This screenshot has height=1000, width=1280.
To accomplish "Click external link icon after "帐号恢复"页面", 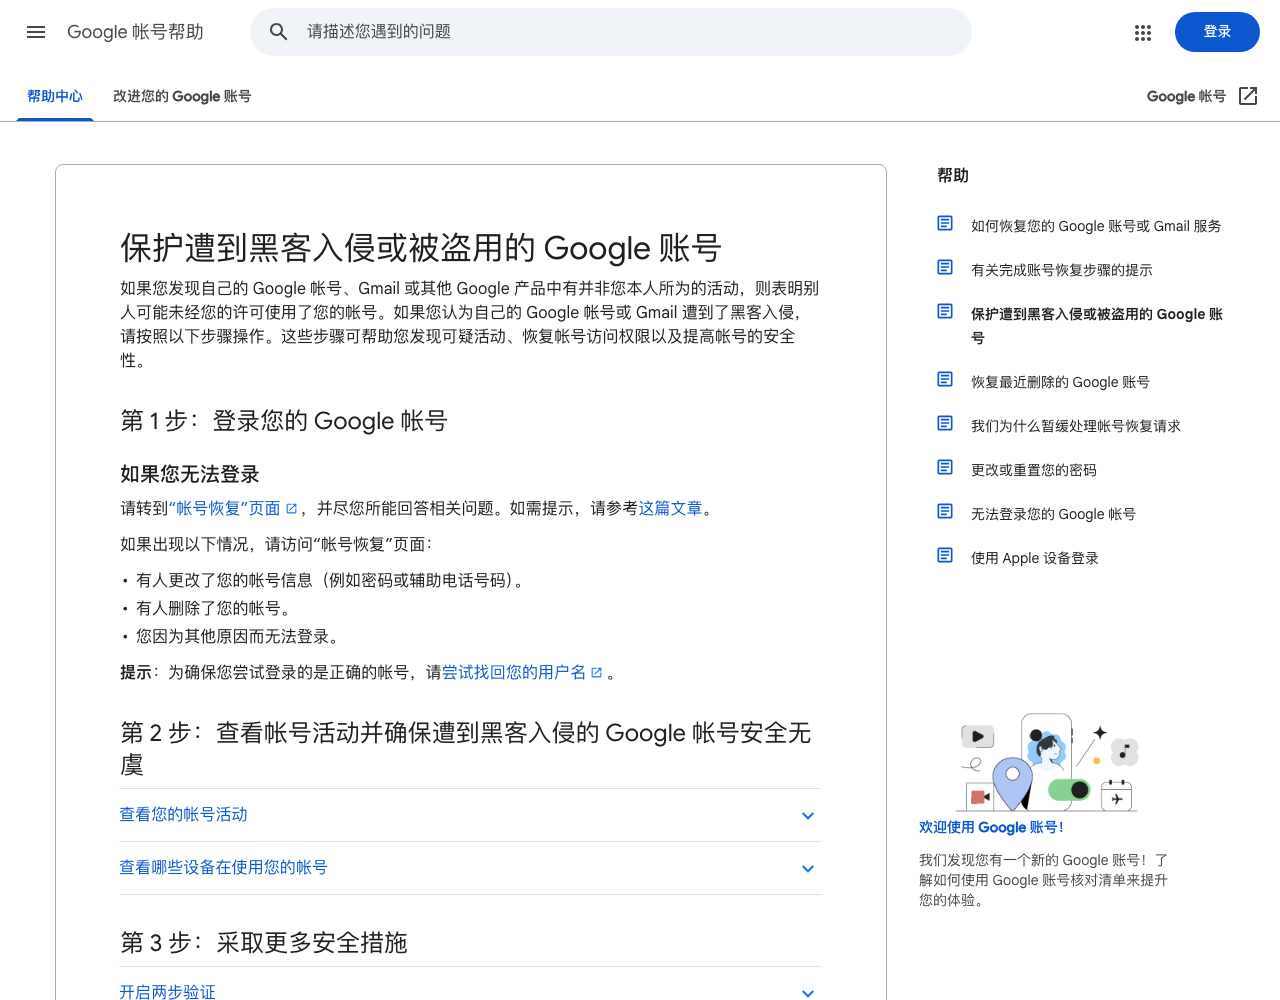I will [291, 509].
